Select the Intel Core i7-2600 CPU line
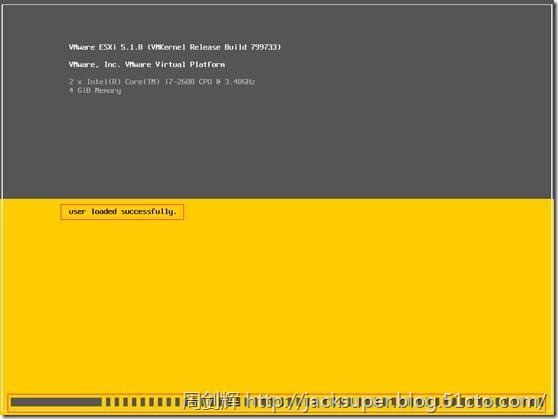Image resolution: width=558 pixels, height=419 pixels. [162, 82]
